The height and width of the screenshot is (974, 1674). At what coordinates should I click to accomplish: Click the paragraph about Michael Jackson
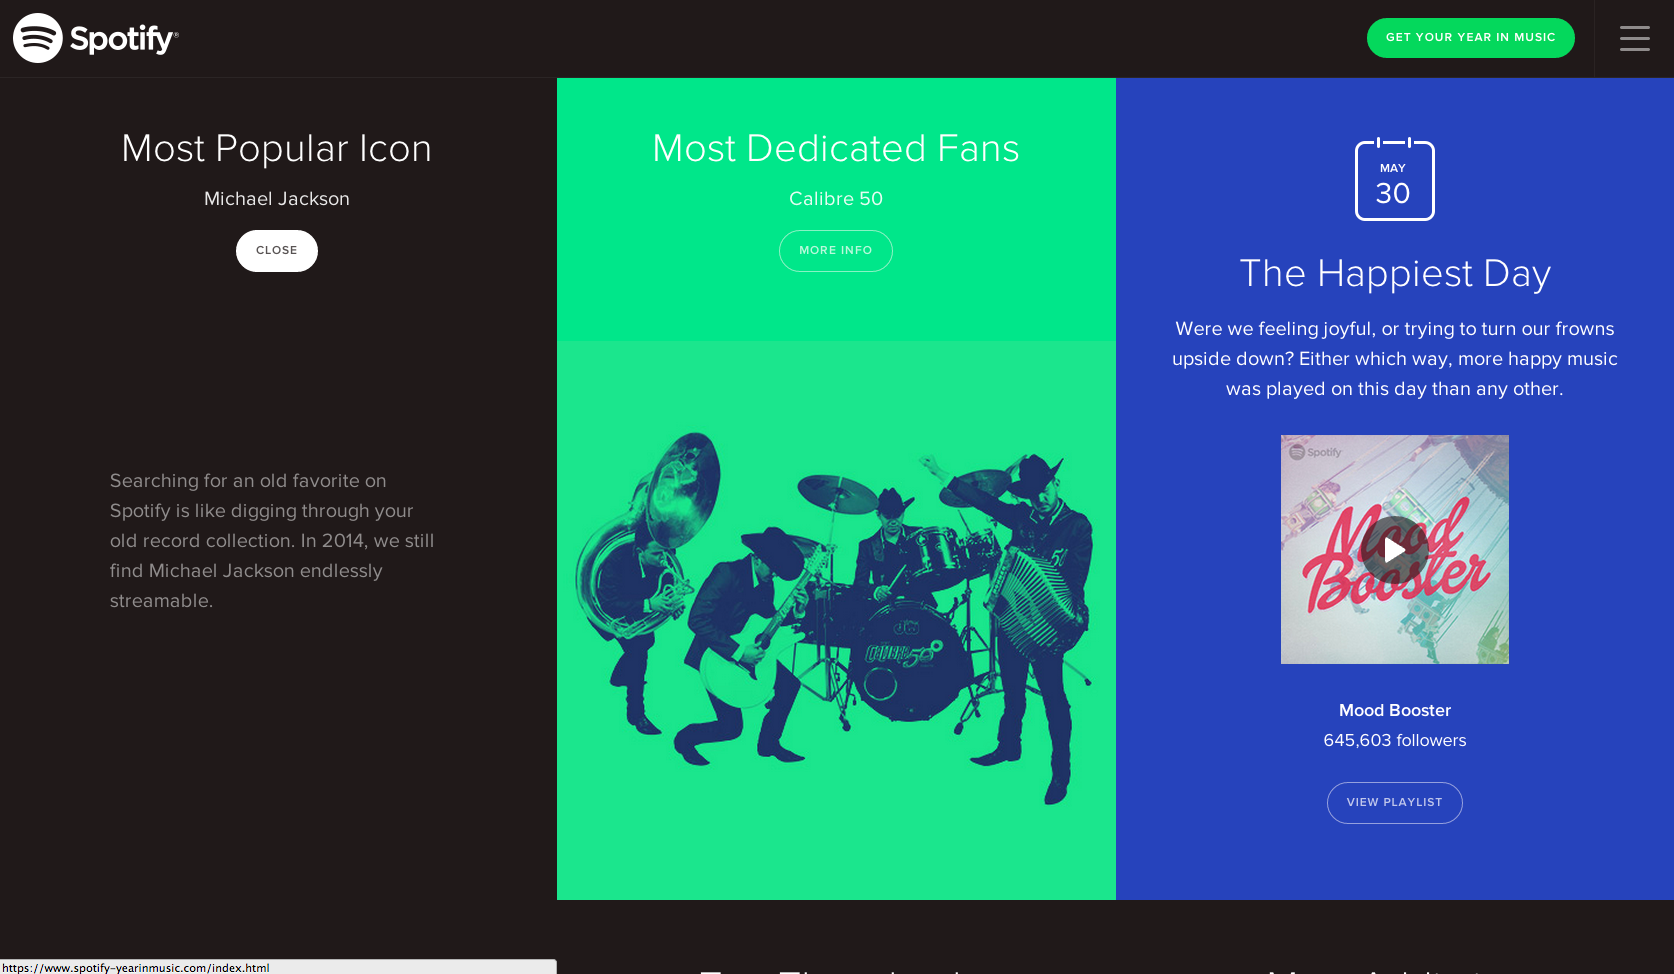(x=272, y=541)
